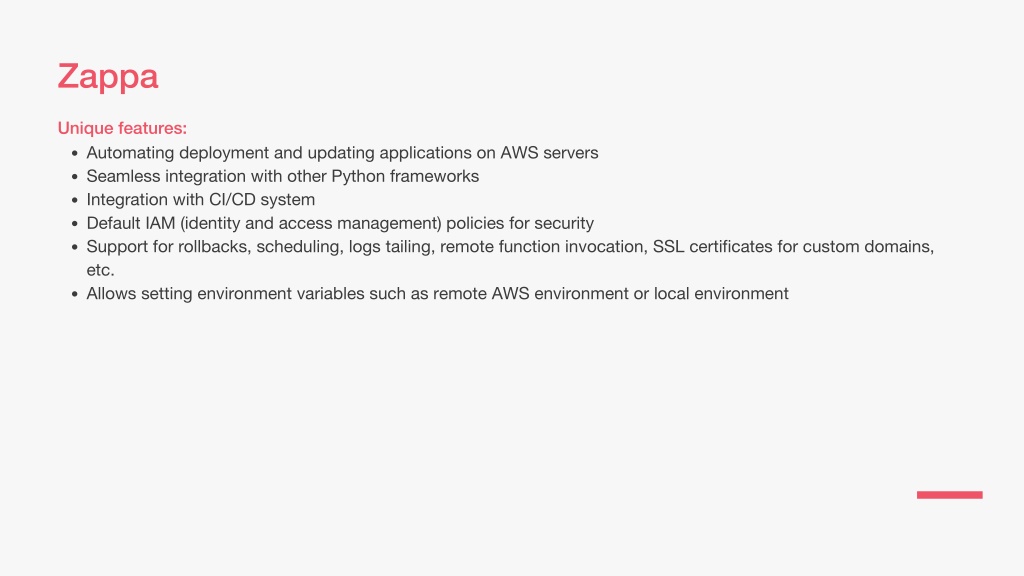Click the bullet about automating deployment on AWS
Viewport: 1024px width, 576px height.
342,153
